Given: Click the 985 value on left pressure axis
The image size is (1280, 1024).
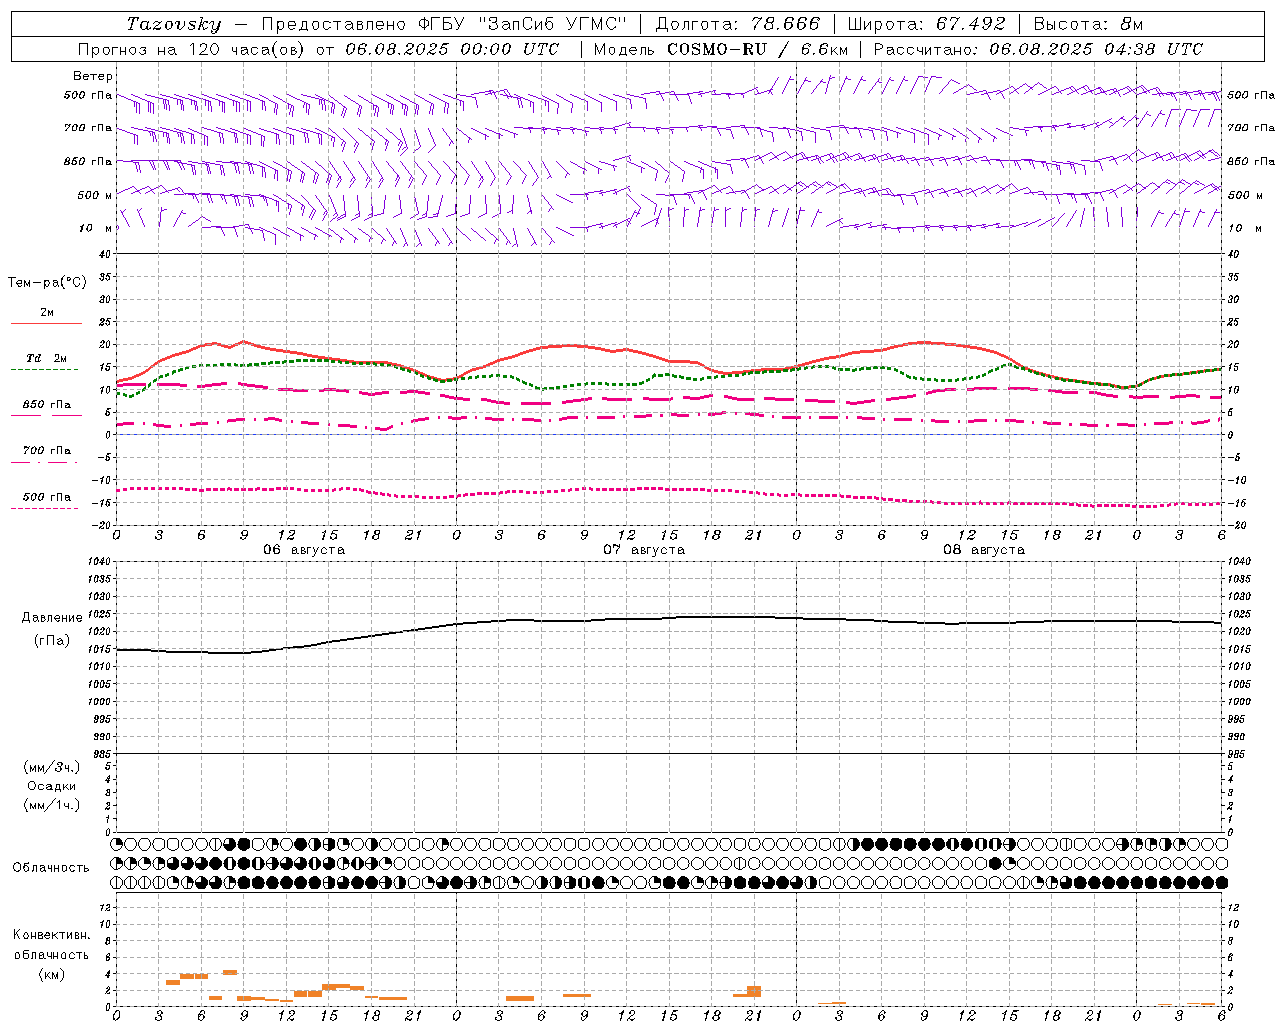Looking at the screenshot, I should point(101,754).
